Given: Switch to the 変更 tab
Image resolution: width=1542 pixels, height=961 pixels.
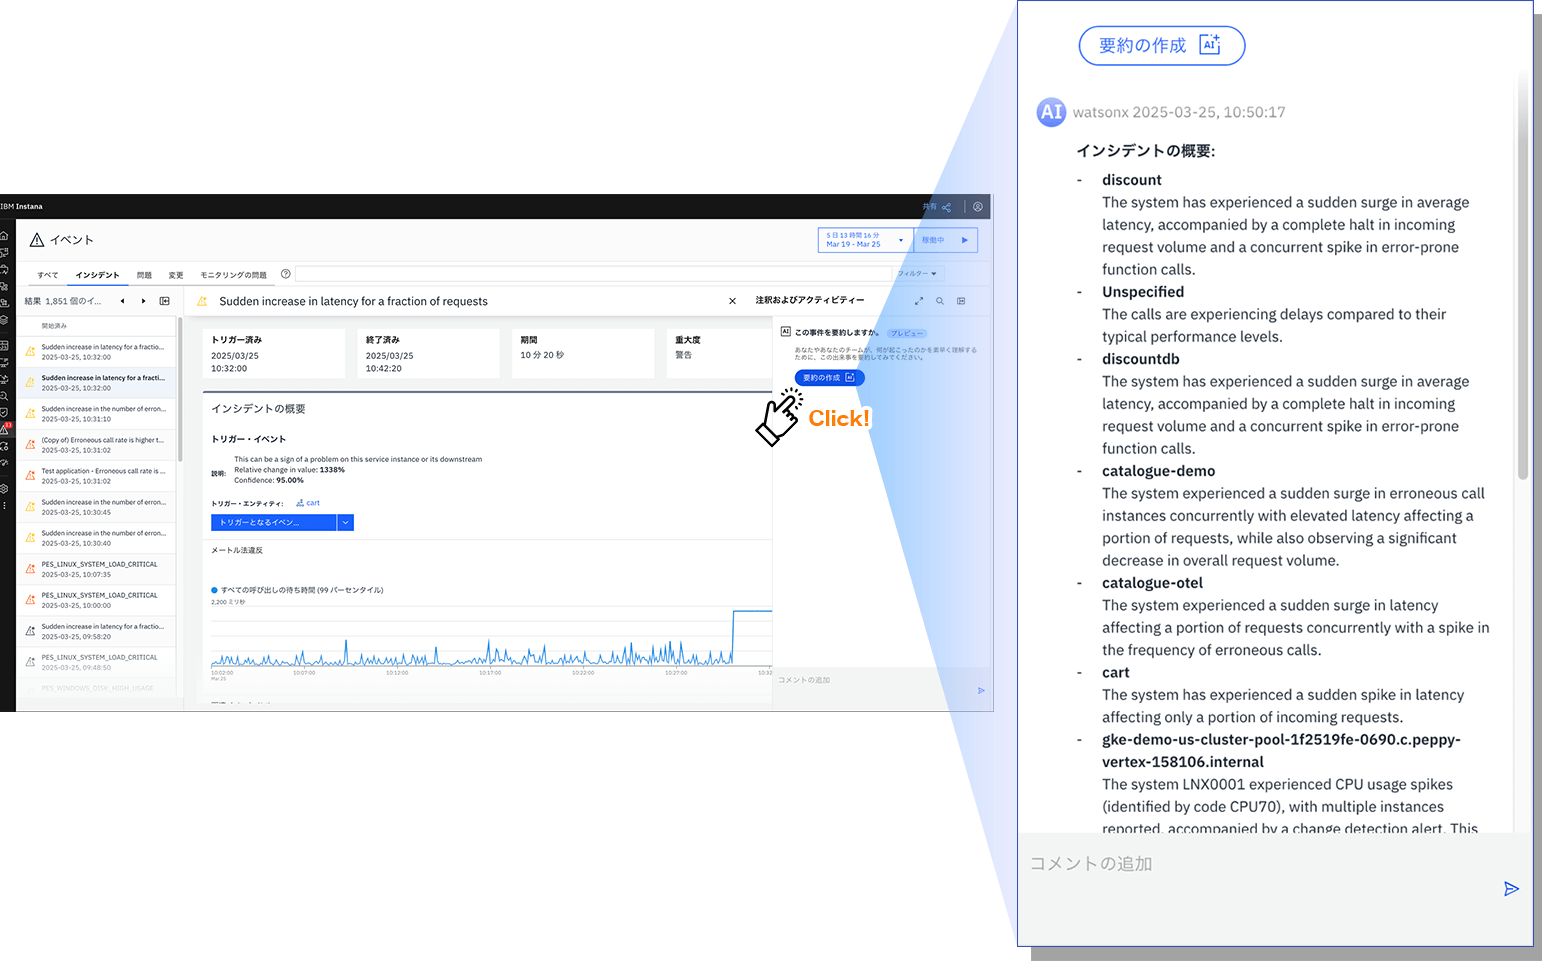Looking at the screenshot, I should pos(176,275).
